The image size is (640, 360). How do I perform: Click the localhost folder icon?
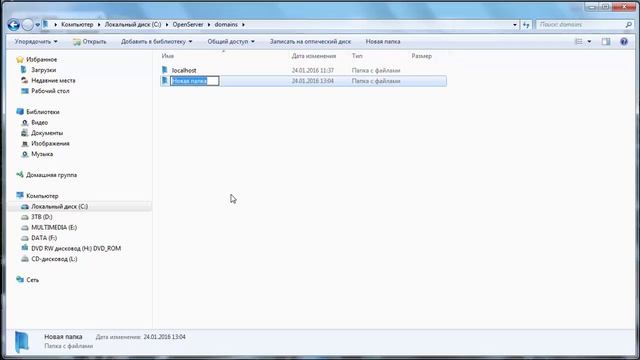(x=165, y=70)
